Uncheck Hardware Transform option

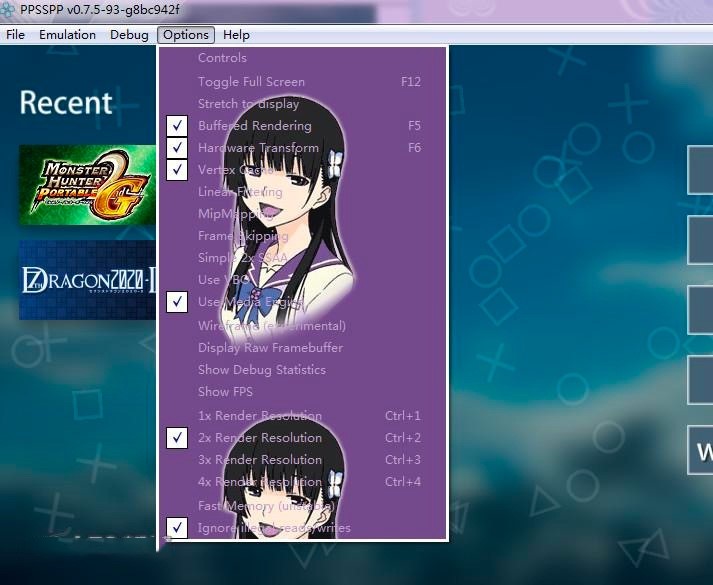(x=302, y=148)
